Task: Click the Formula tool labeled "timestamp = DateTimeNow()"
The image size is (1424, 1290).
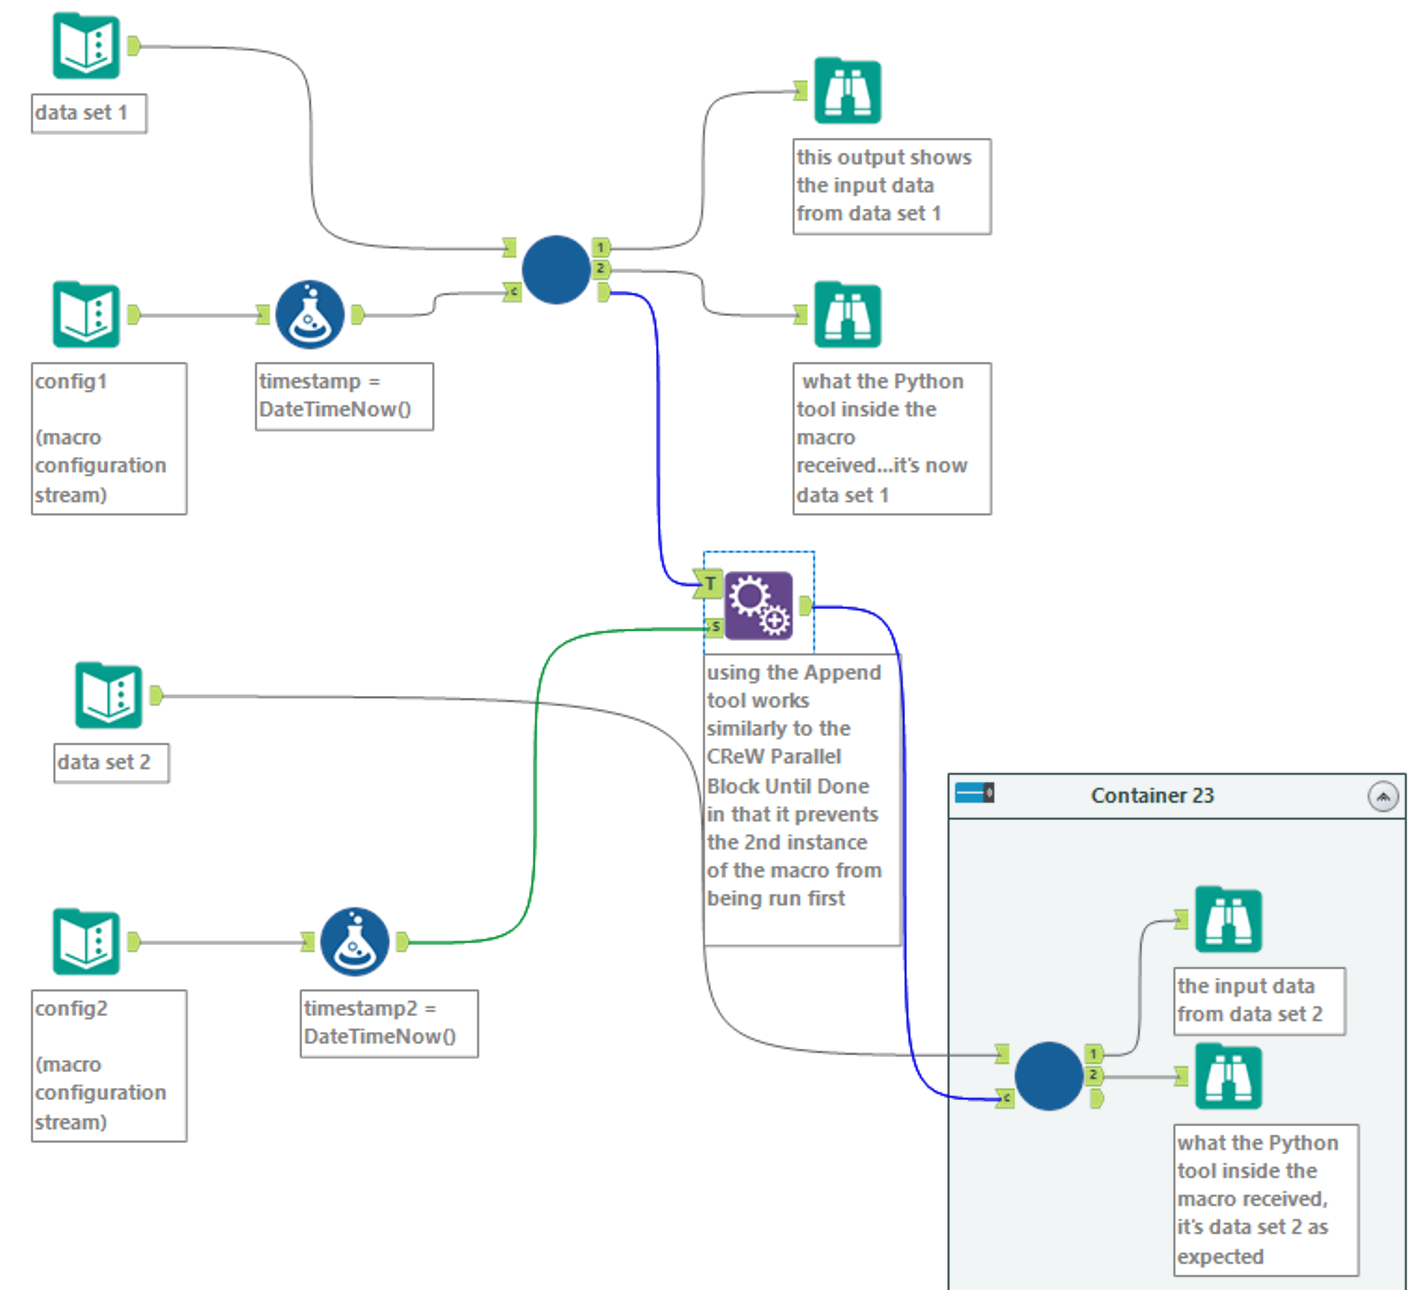Action: (x=309, y=314)
